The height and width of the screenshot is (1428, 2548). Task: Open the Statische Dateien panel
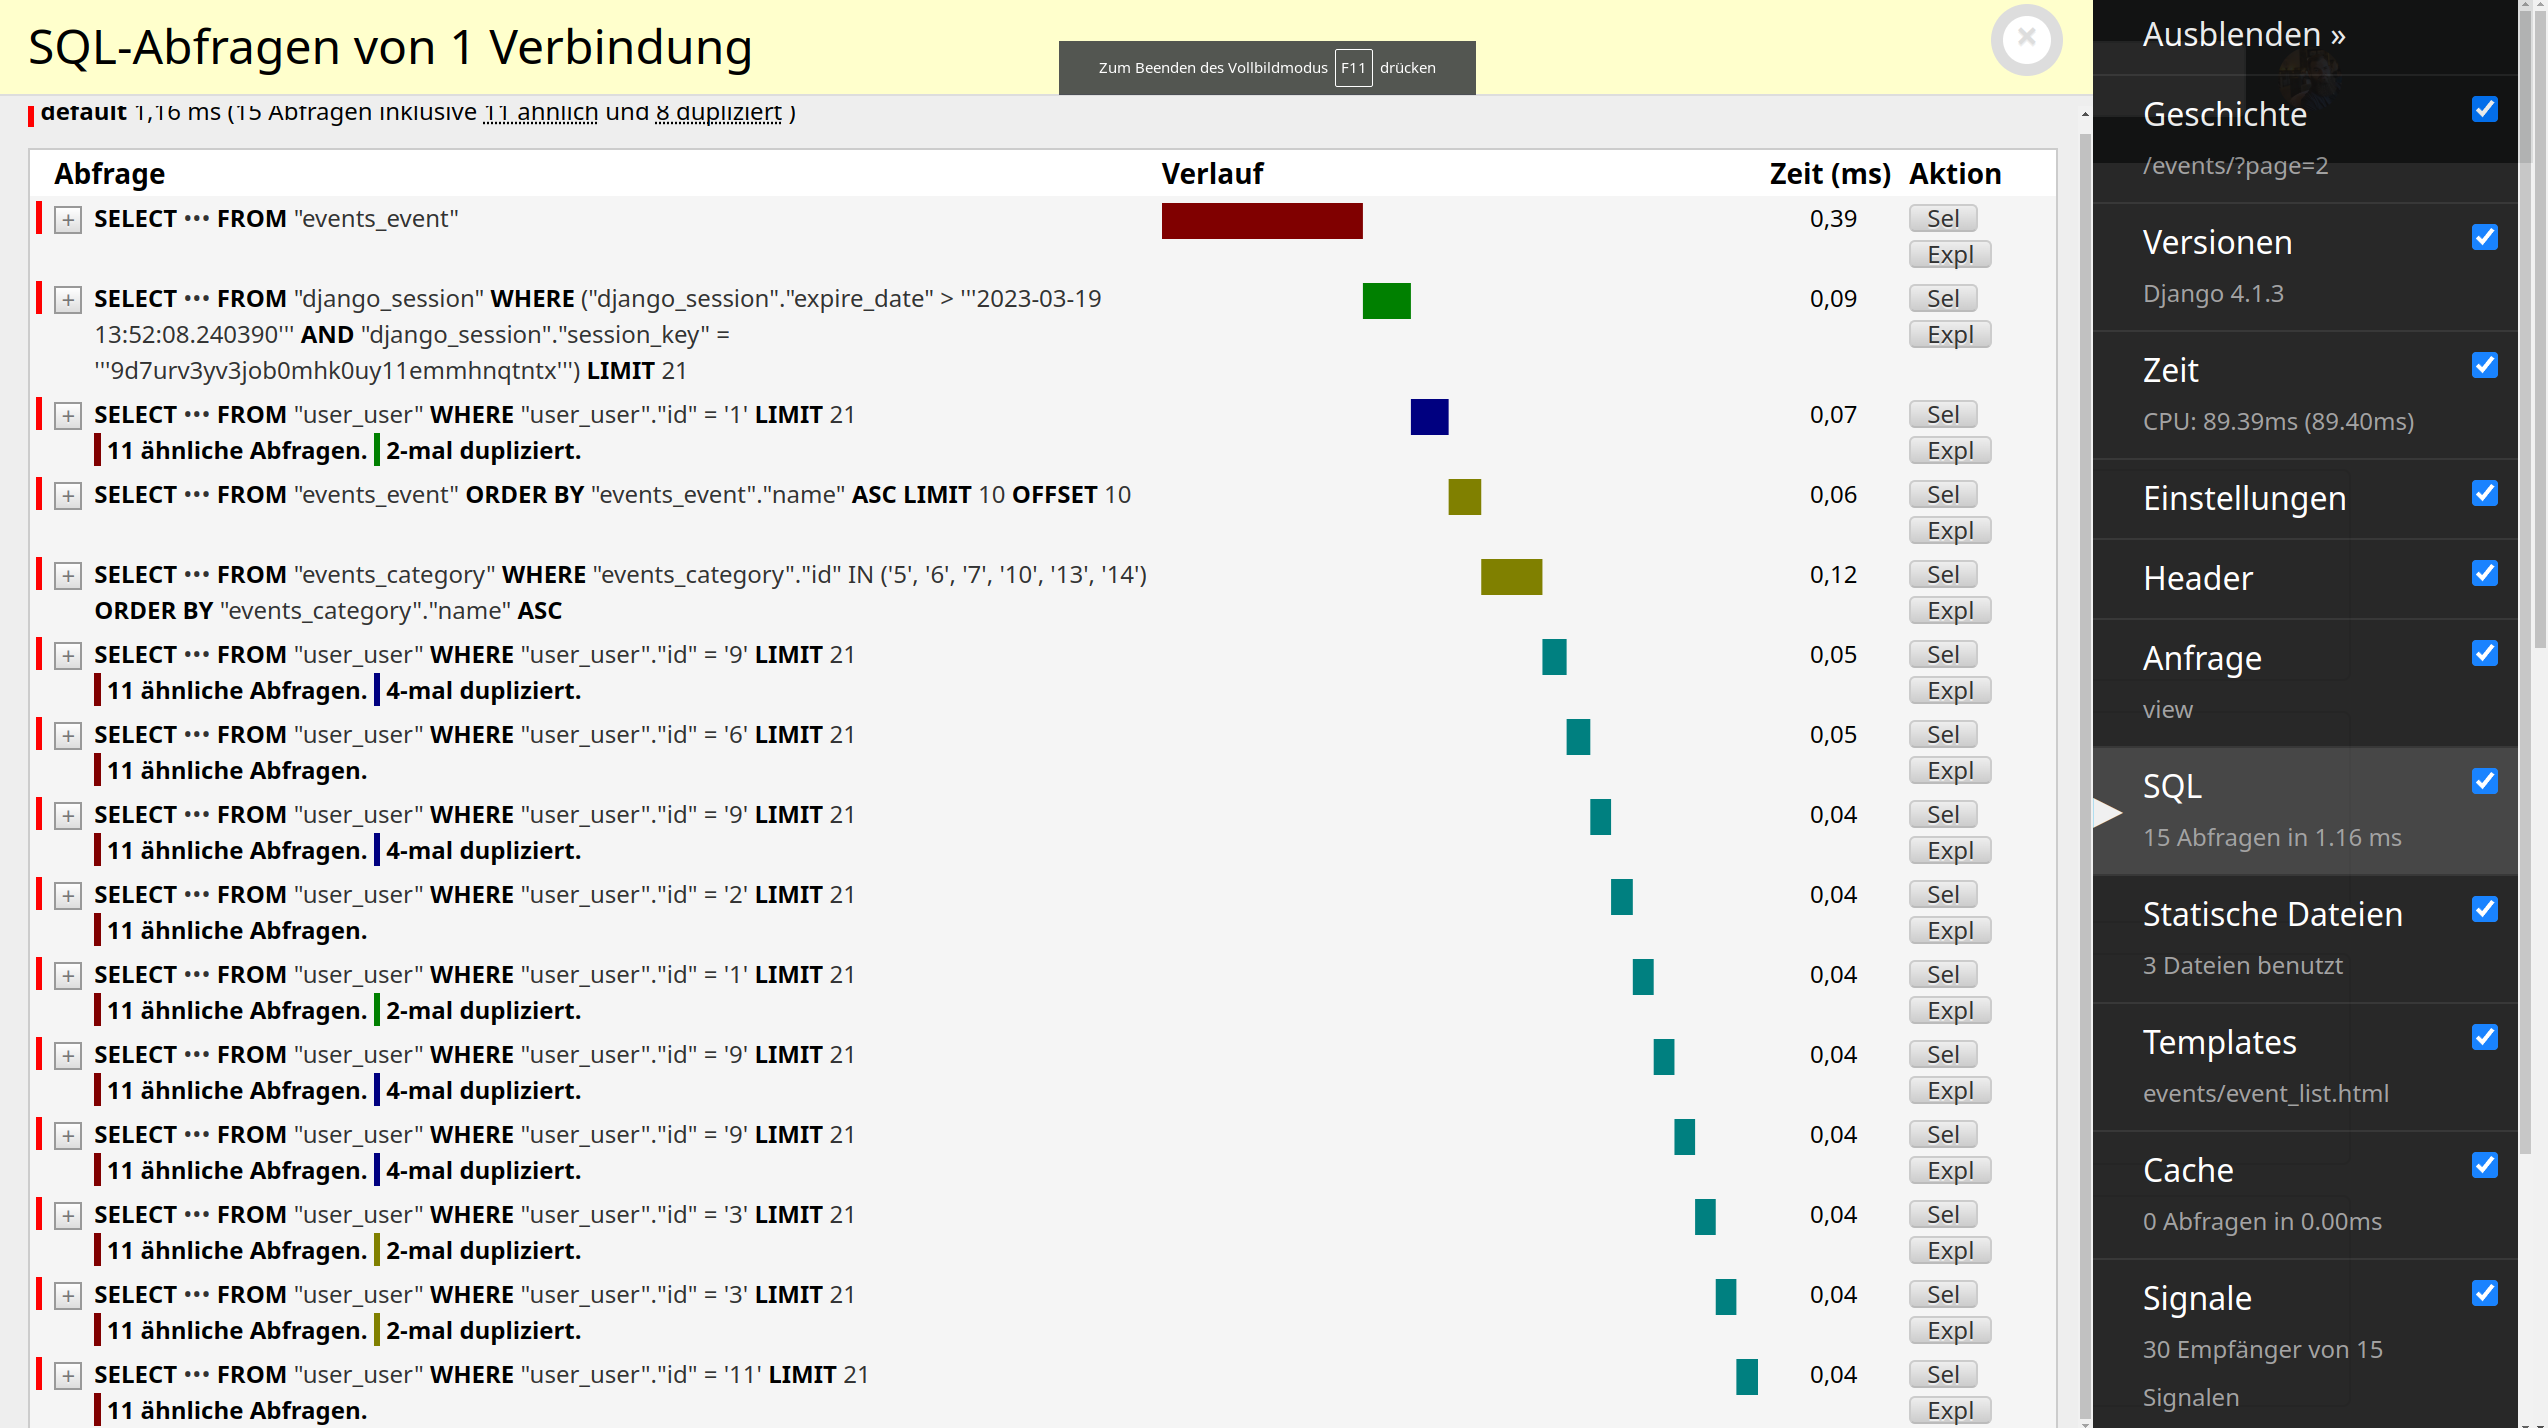pyautogui.click(x=2272, y=915)
